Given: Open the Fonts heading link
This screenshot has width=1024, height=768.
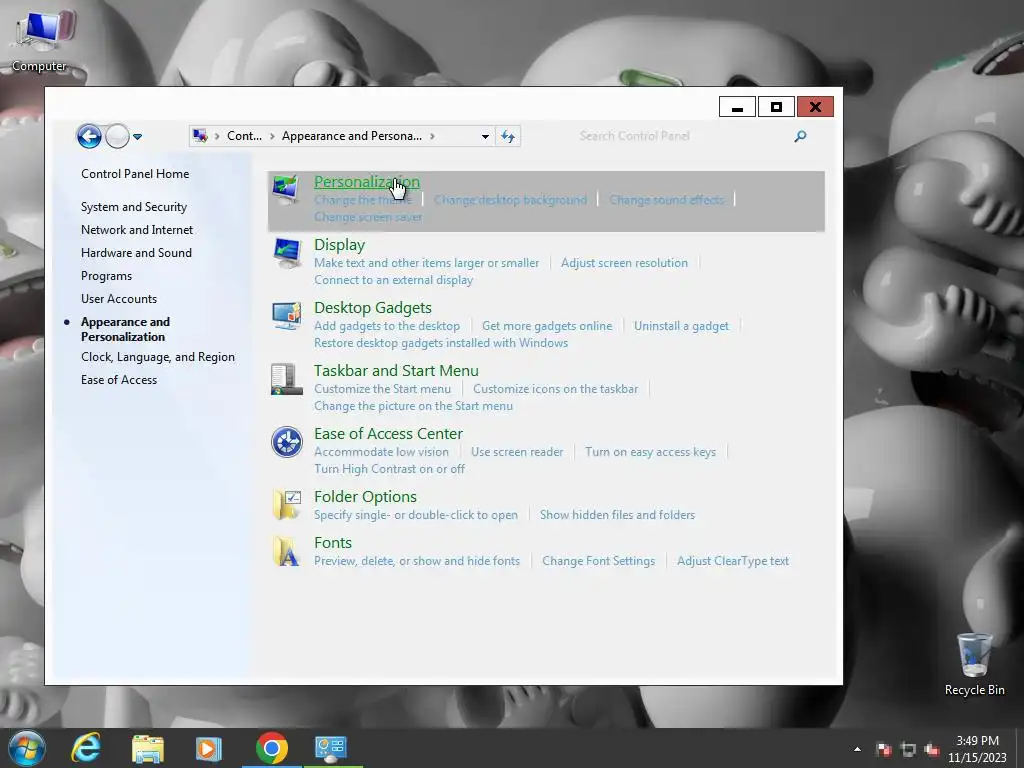Looking at the screenshot, I should click(x=333, y=543).
